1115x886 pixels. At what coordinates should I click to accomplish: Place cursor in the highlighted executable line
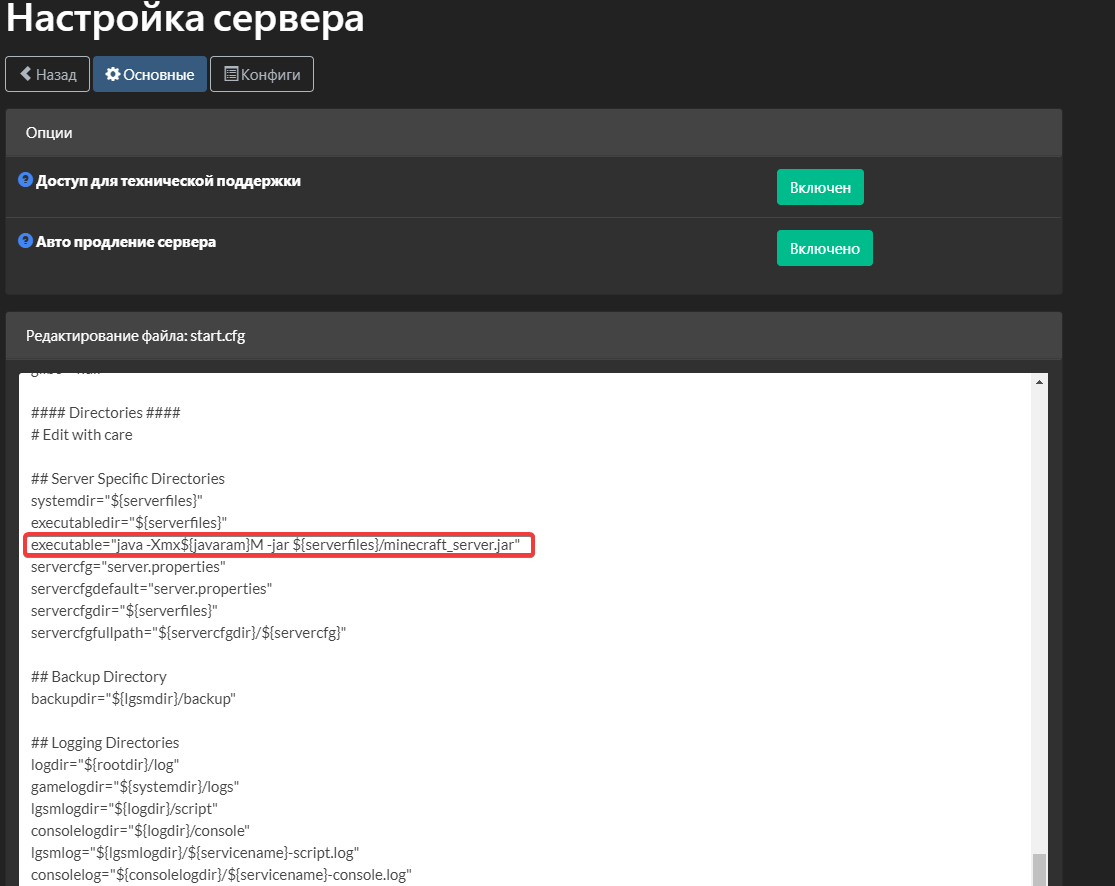278,545
